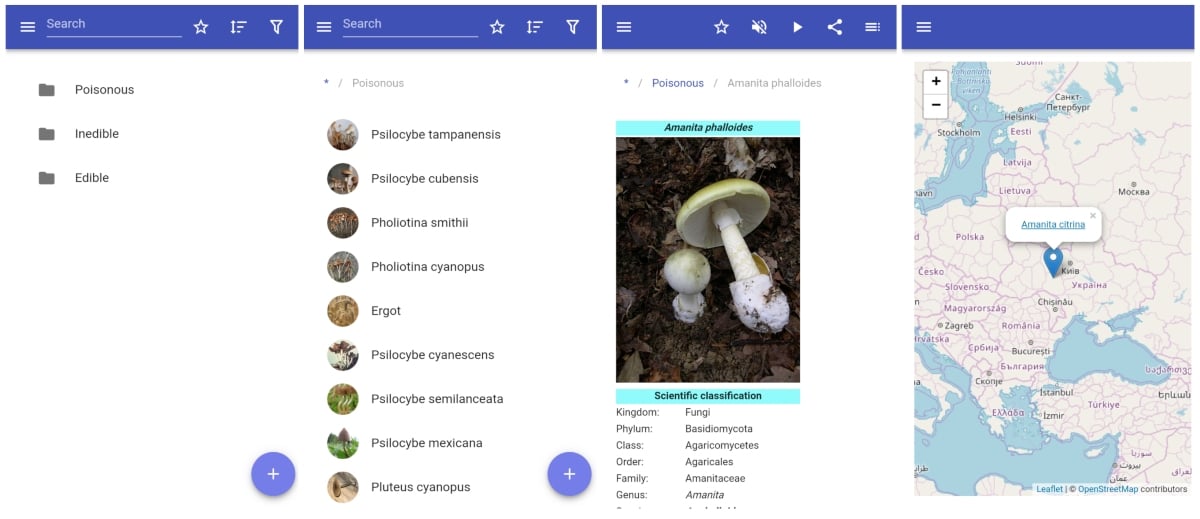Toggle the muted sound icon
Image resolution: width=1200 pixels, height=519 pixels.
(759, 27)
